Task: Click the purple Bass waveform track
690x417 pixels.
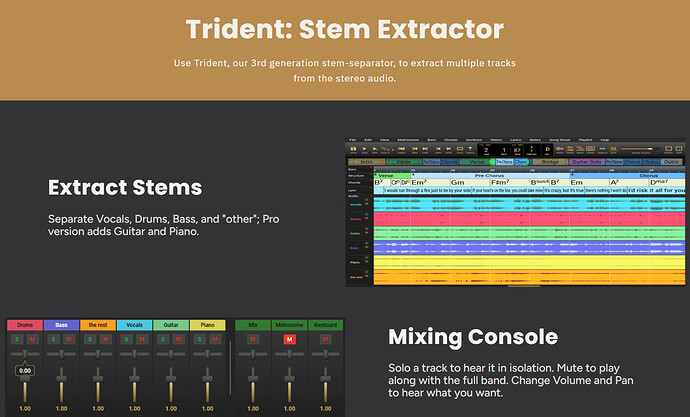Action: pyautogui.click(x=529, y=248)
